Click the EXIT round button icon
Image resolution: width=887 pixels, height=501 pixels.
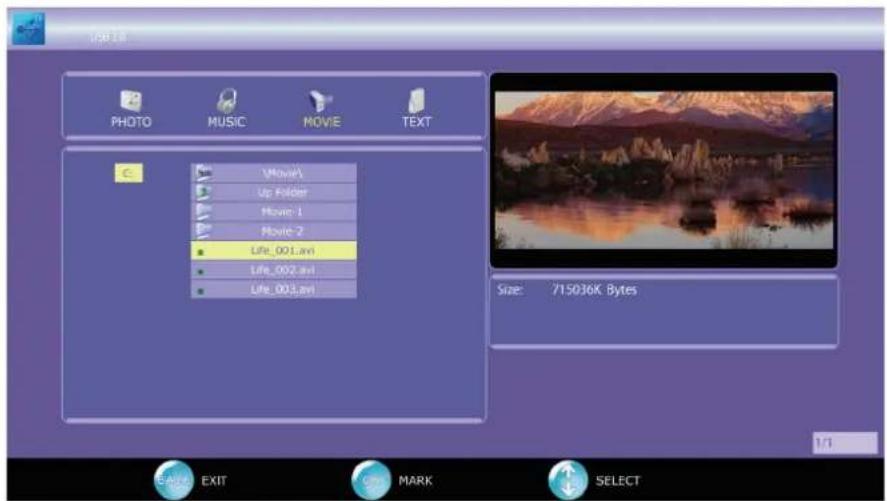[x=173, y=480]
